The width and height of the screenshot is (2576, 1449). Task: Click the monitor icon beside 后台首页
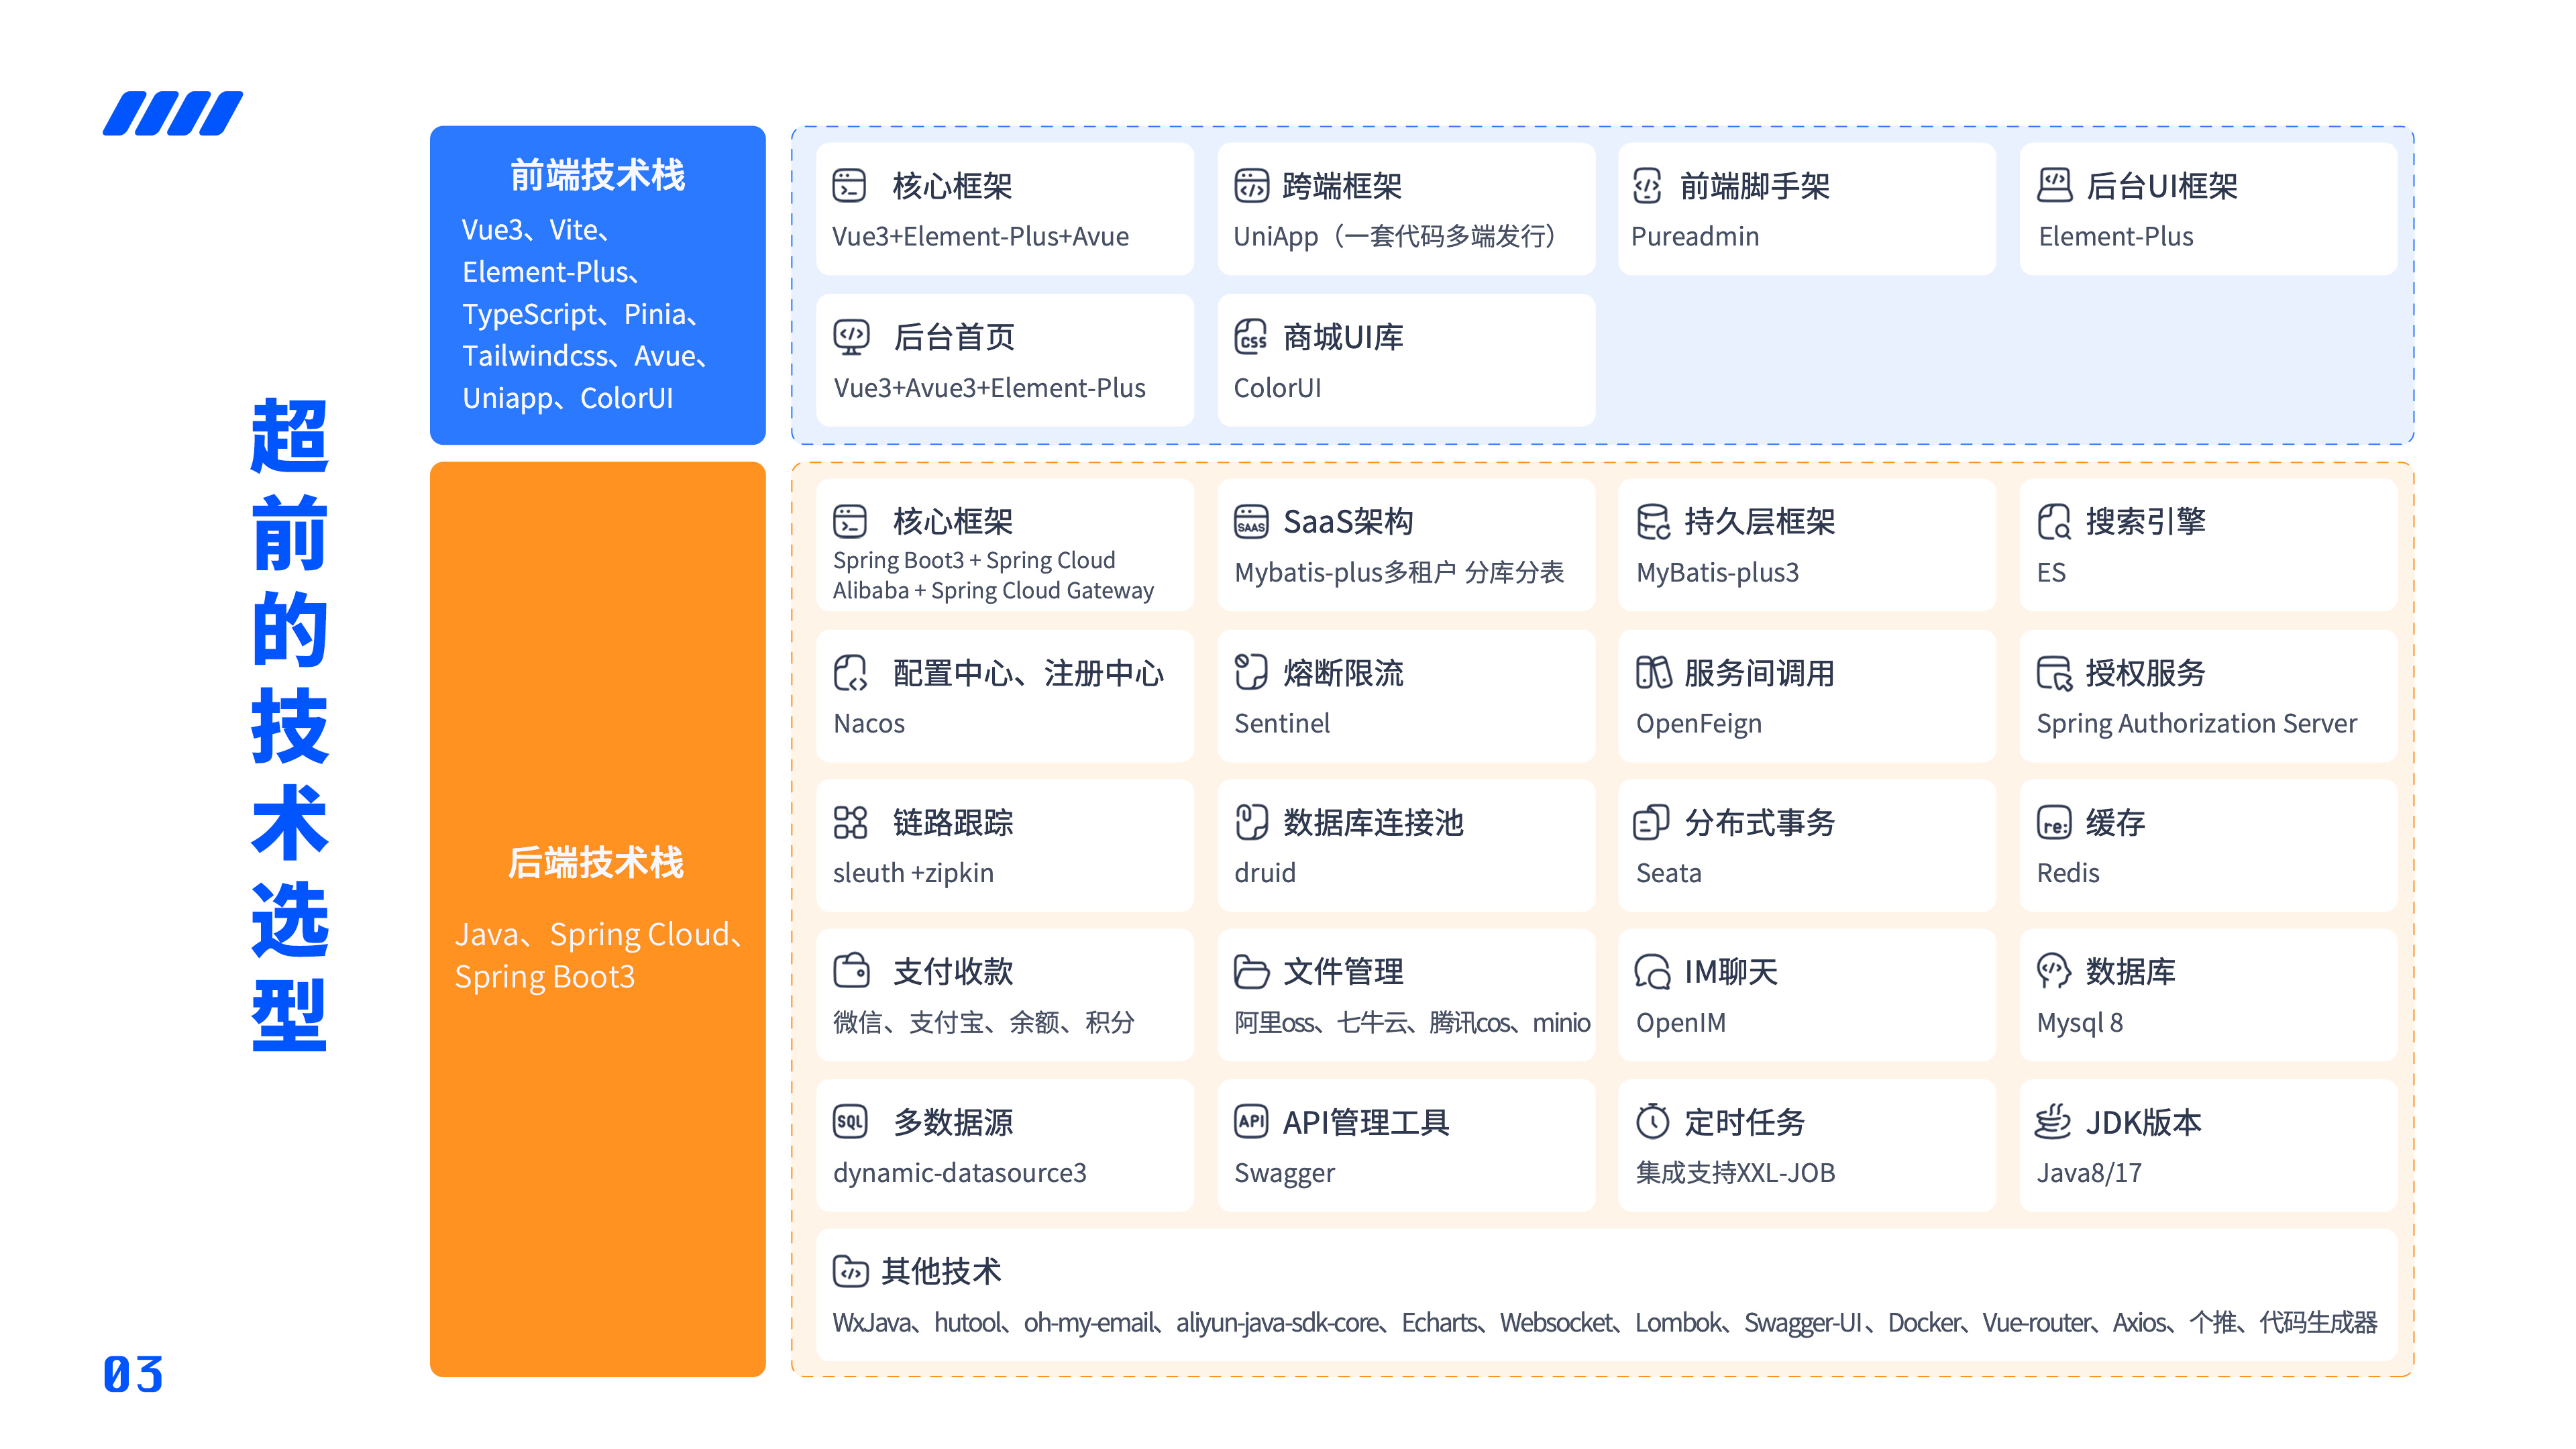(851, 337)
